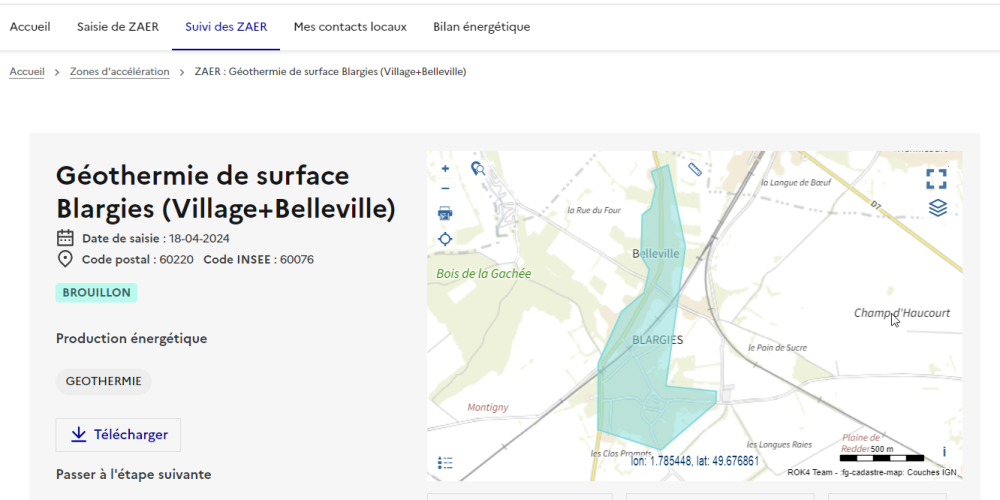Zoom out on the map
This screenshot has height=500, width=1000.
tap(446, 188)
